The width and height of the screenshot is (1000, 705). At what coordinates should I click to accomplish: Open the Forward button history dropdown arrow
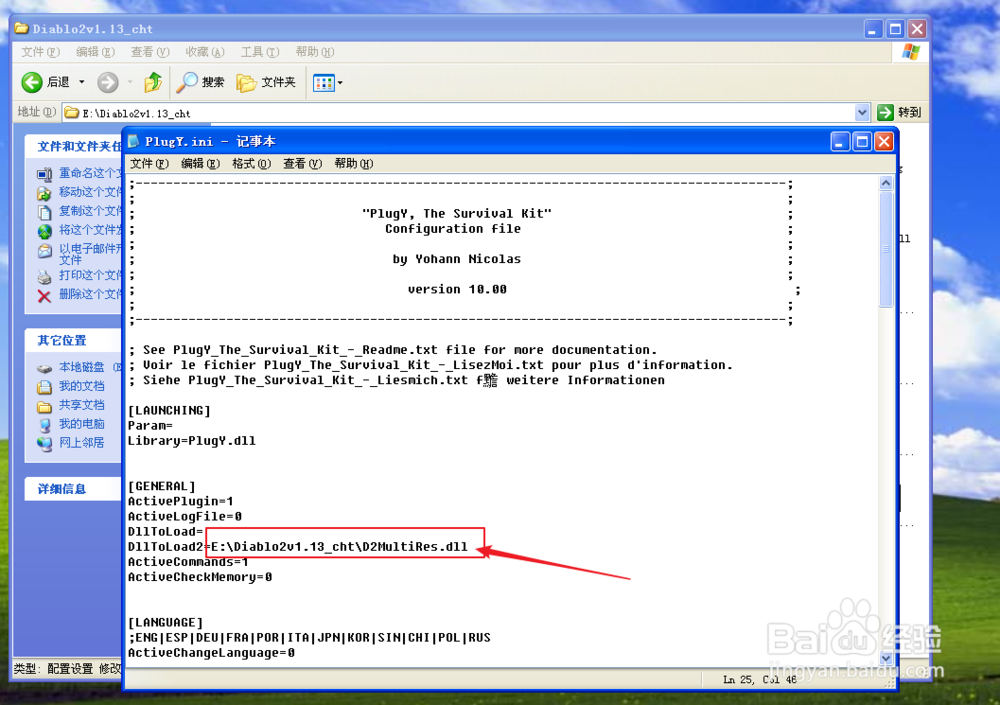[x=130, y=82]
